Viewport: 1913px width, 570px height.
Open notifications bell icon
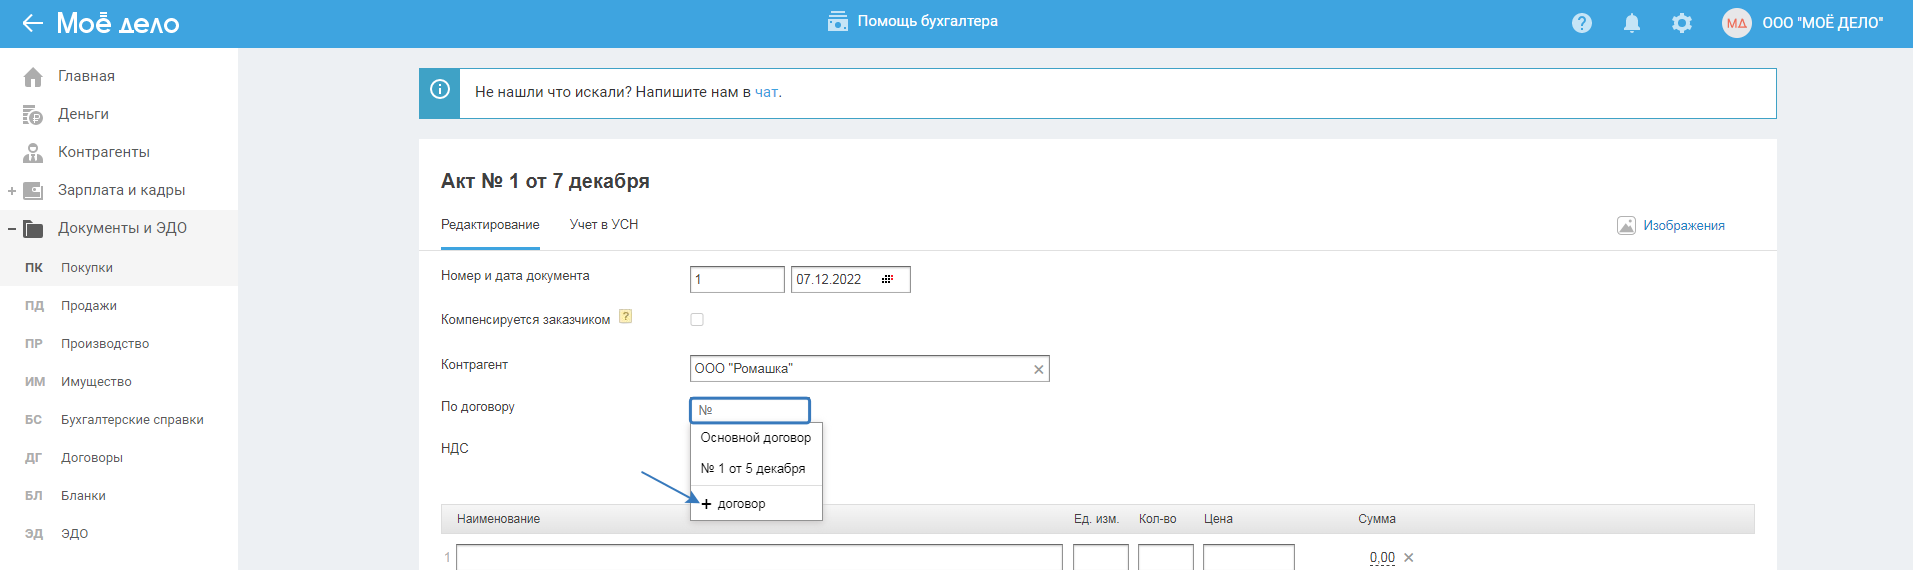[x=1631, y=23]
